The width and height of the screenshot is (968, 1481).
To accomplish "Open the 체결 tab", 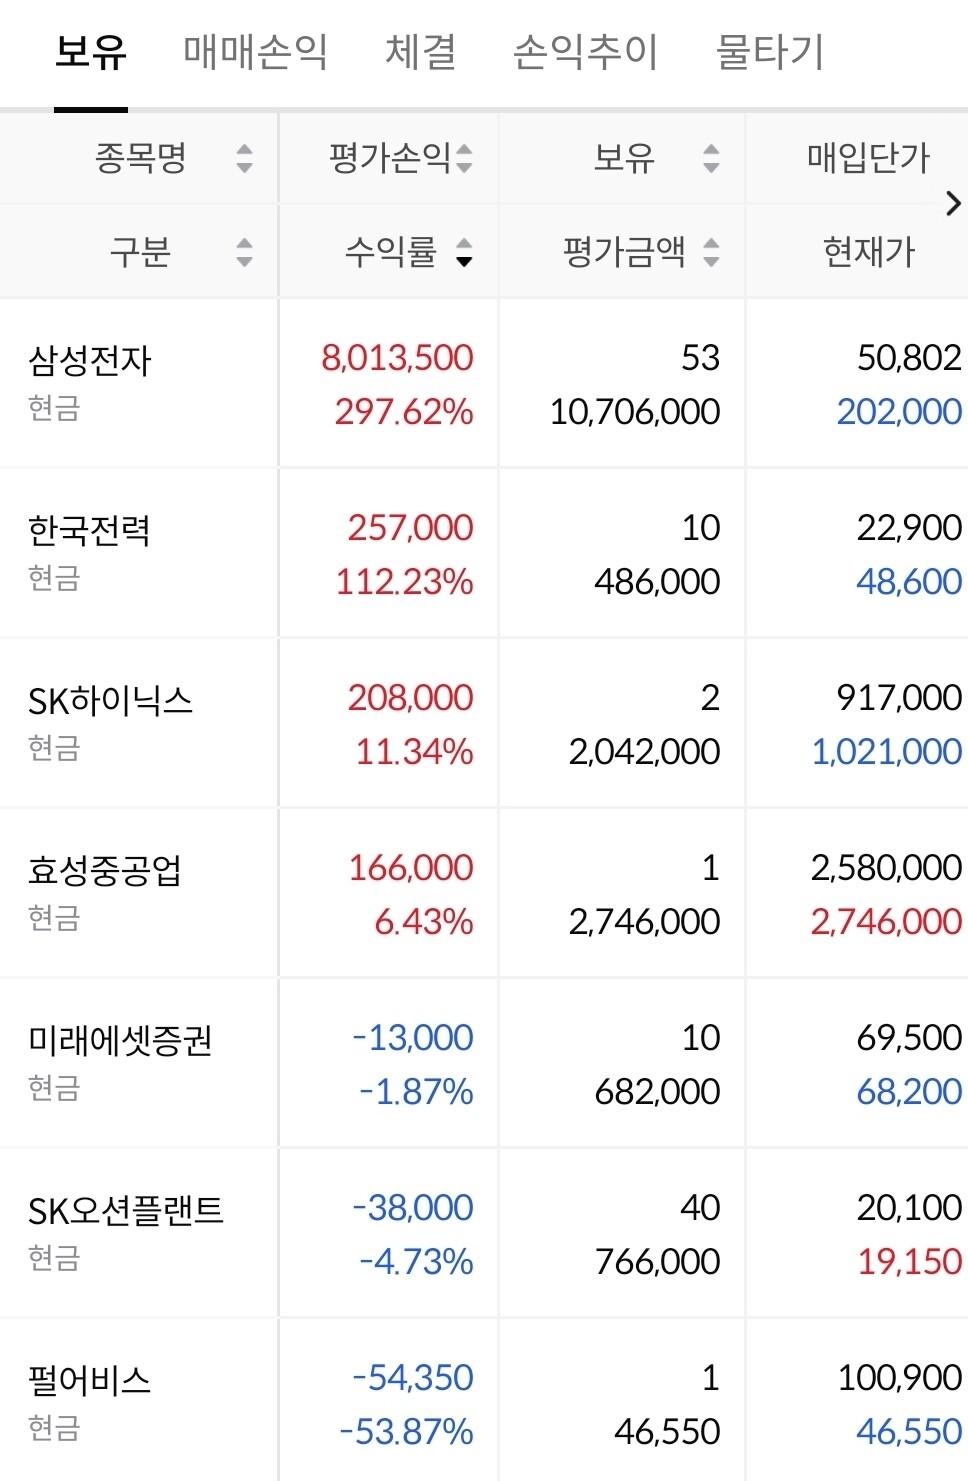I will [x=420, y=52].
